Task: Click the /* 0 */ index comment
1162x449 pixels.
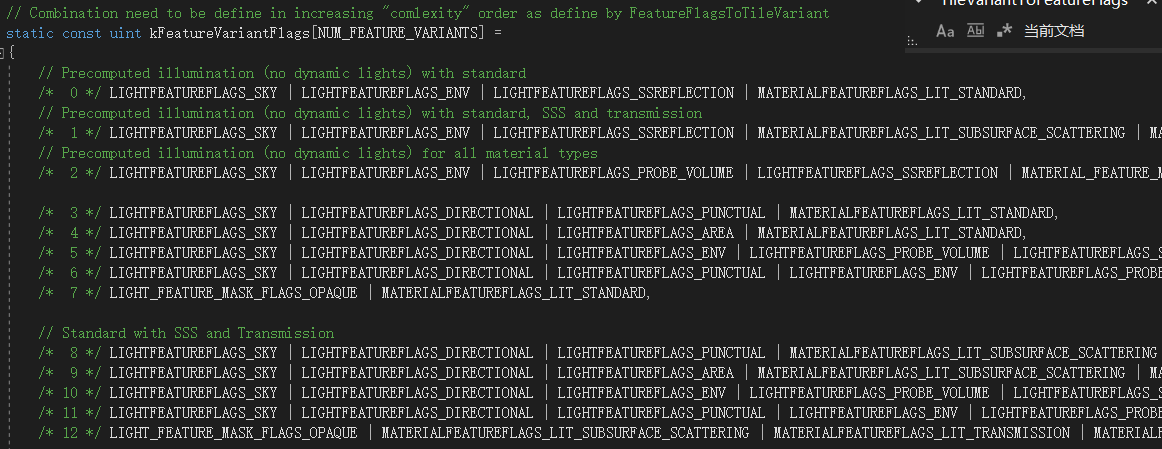Action: (x=71, y=93)
